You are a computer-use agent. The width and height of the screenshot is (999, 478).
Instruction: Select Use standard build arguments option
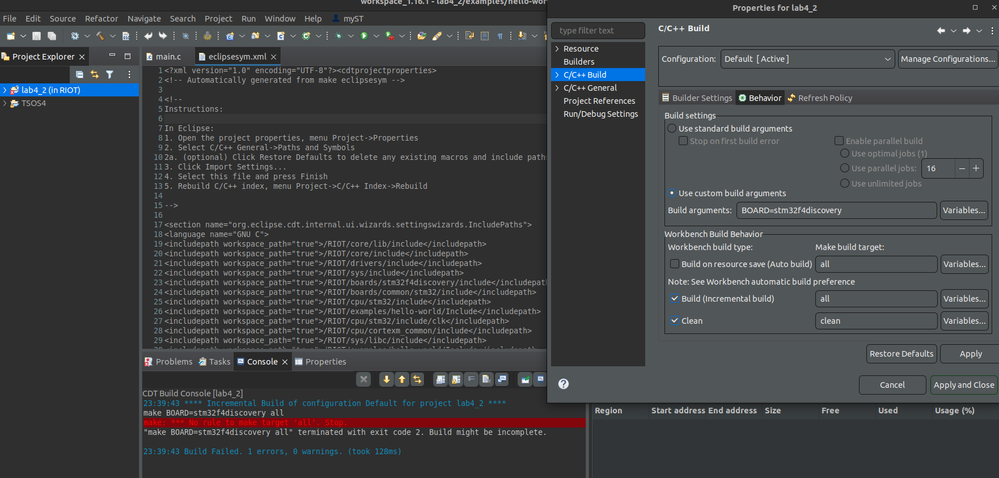click(672, 129)
